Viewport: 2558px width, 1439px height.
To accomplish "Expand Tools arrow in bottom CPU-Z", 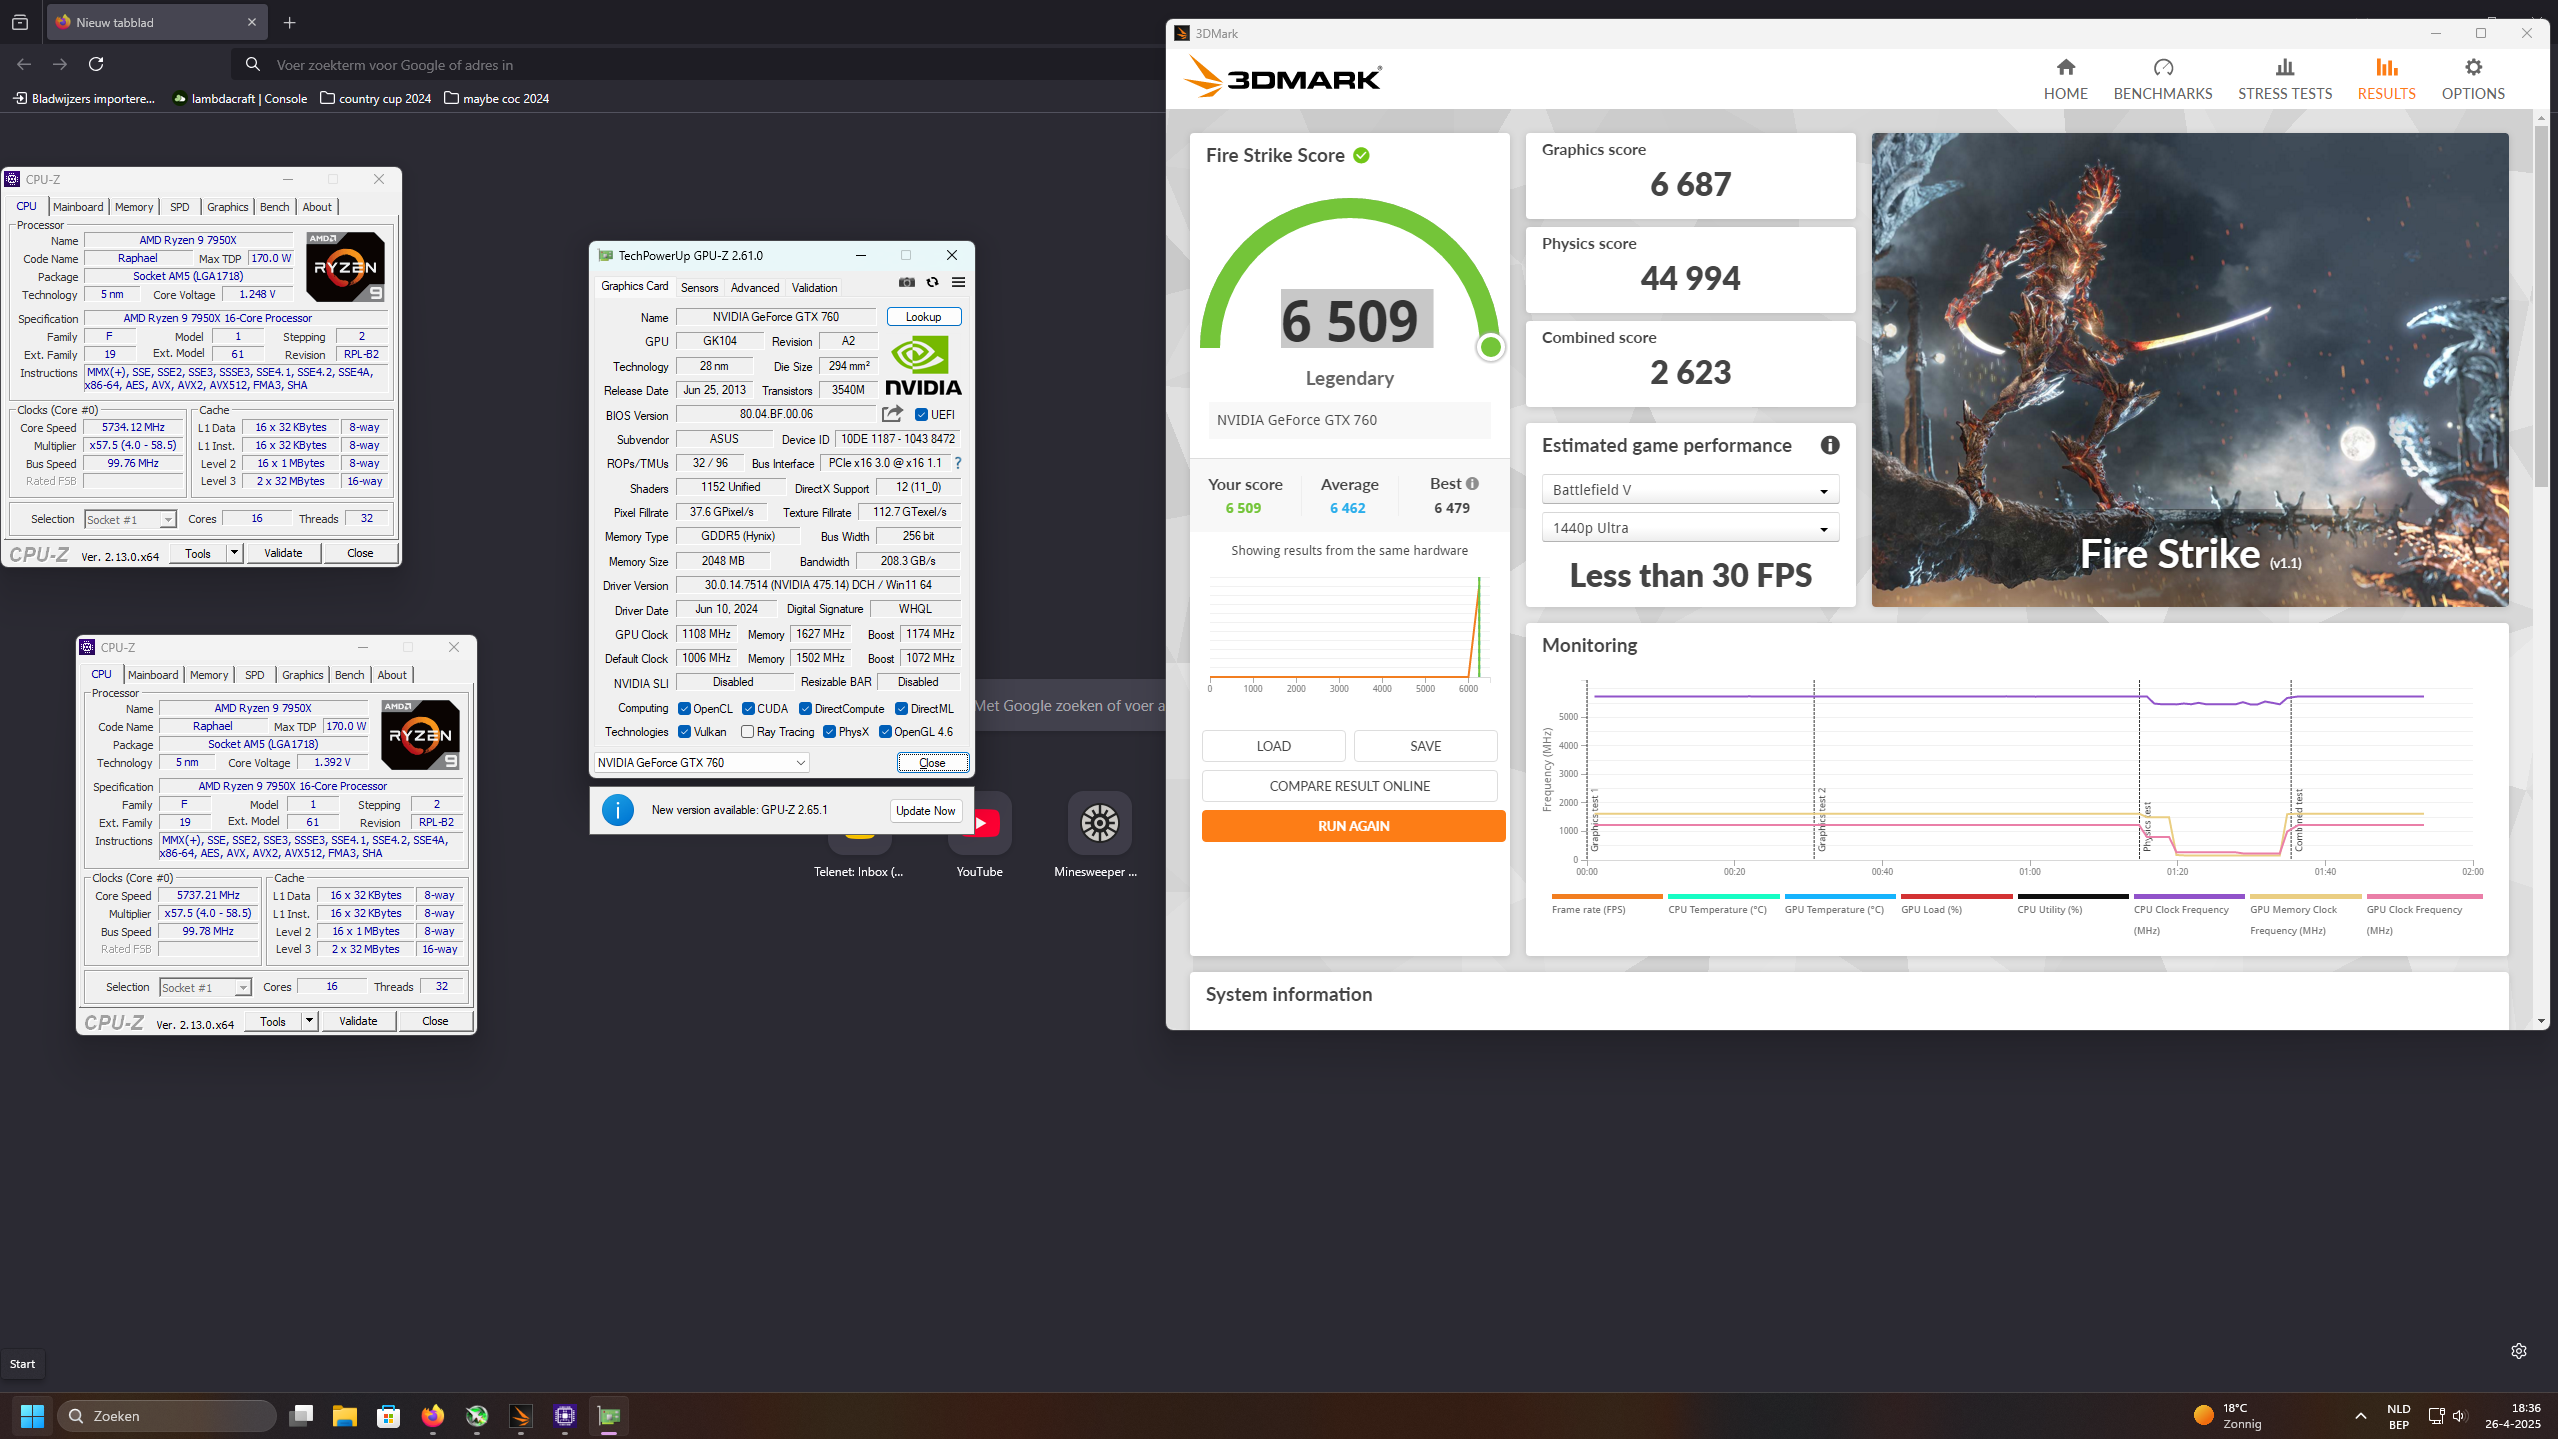I will (309, 1021).
